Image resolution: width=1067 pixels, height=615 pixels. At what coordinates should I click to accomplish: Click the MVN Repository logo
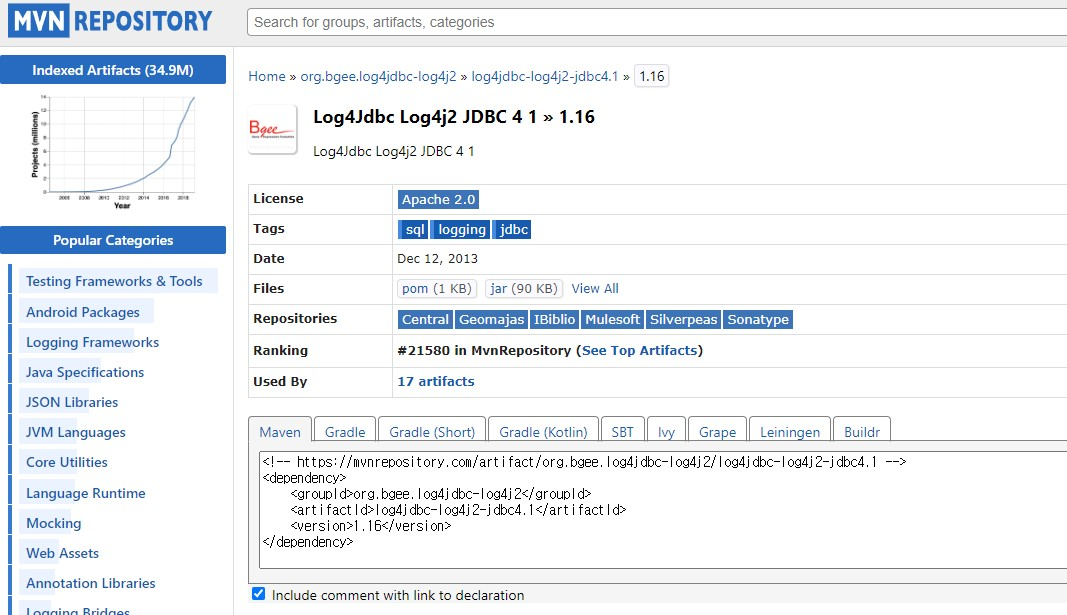click(110, 20)
